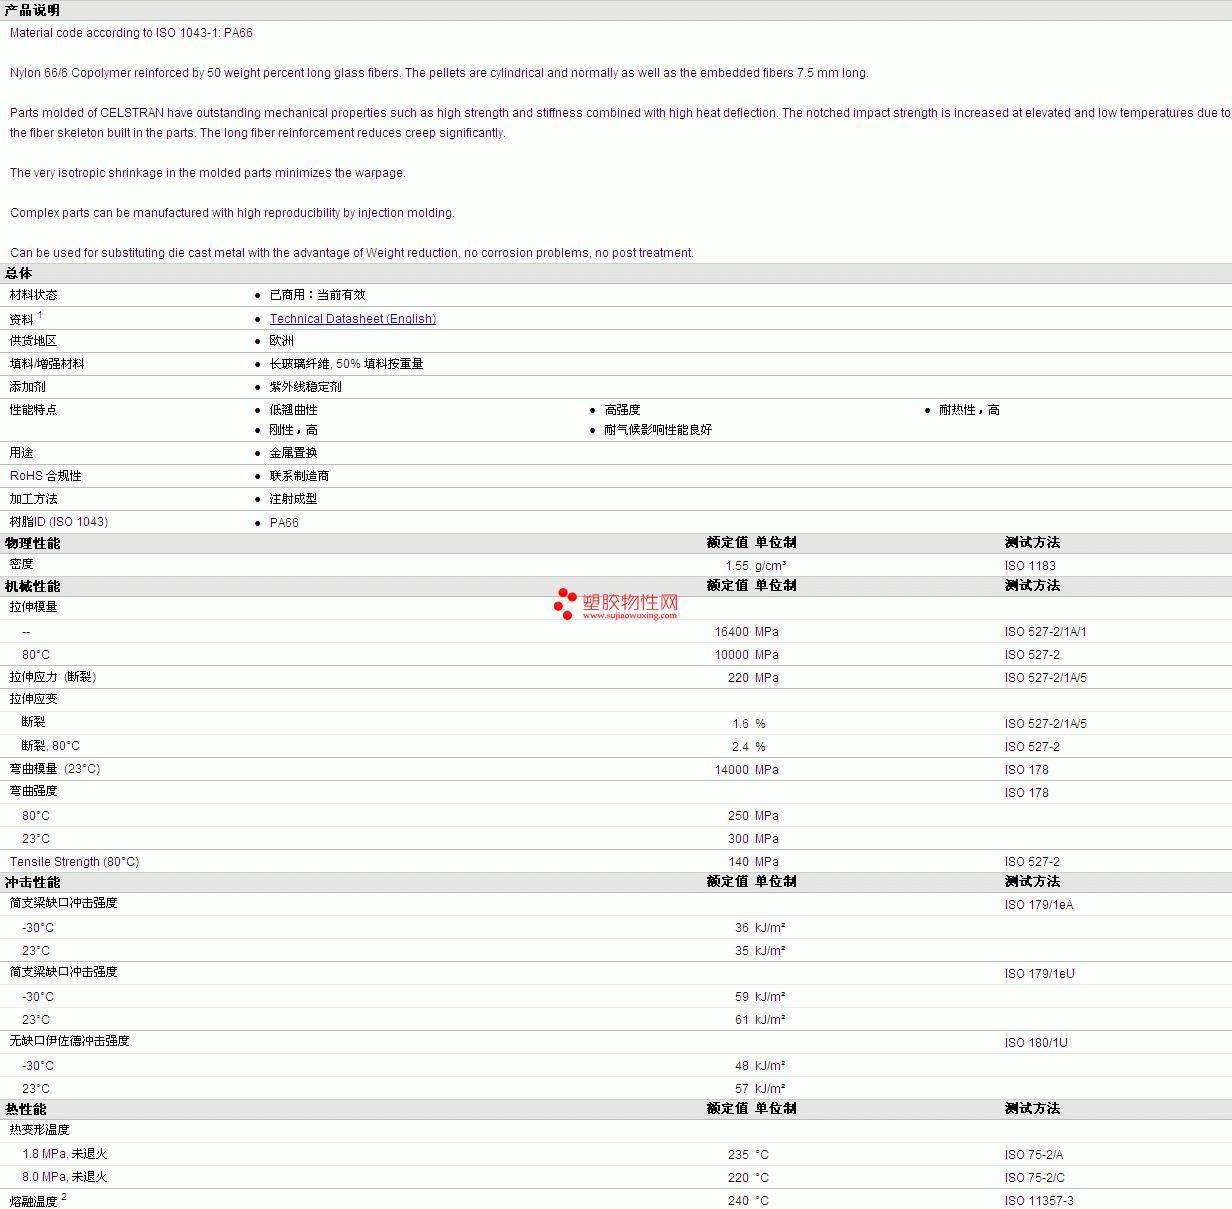Click the impact strength value 36
The width and height of the screenshot is (1232, 1209).
742,928
